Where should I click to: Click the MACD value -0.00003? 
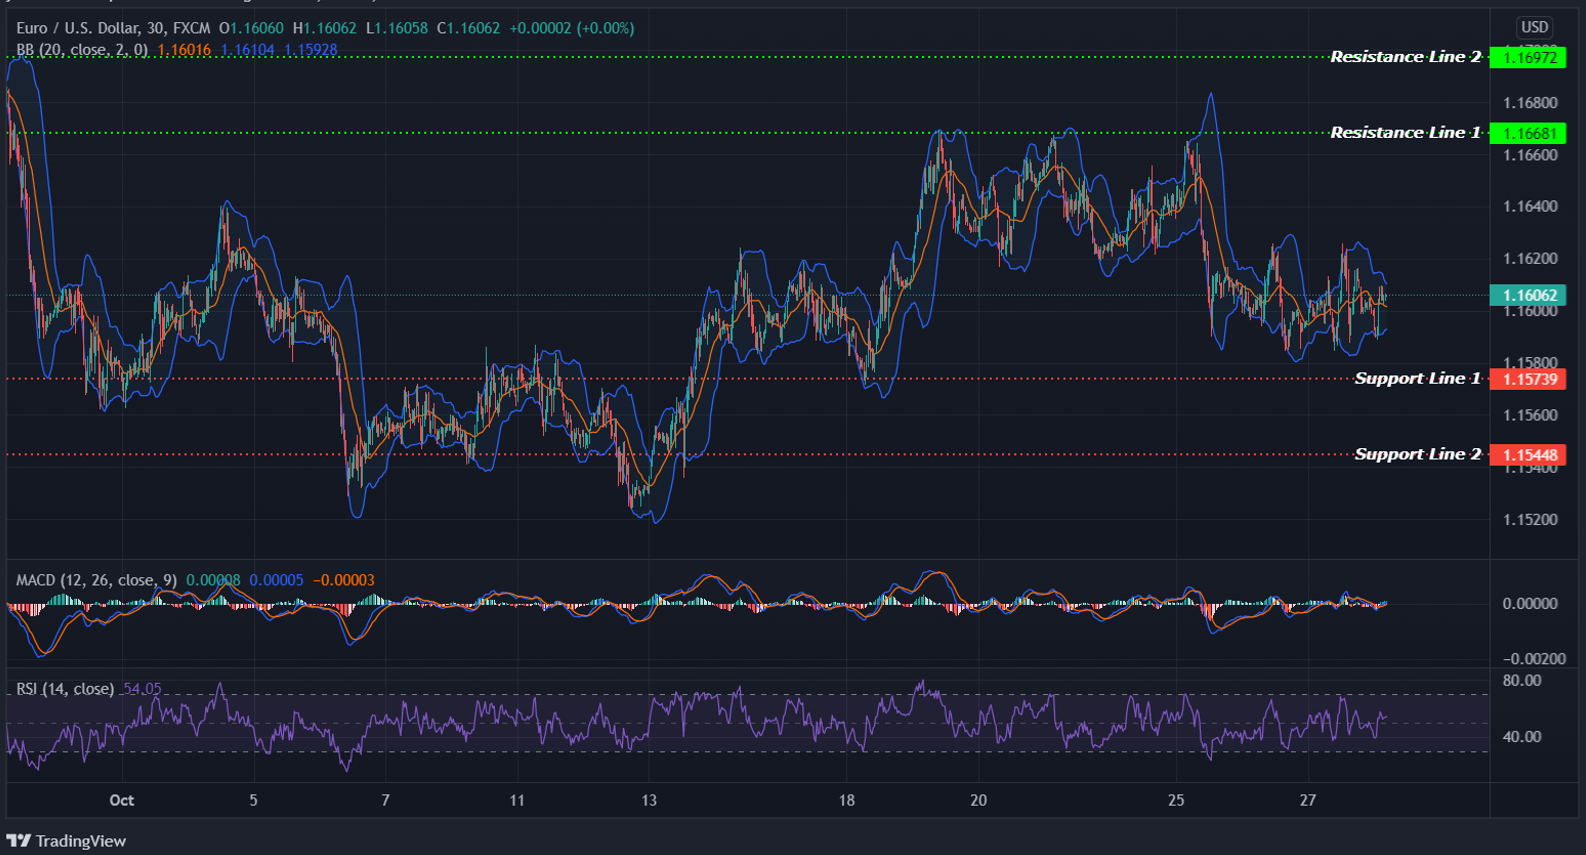[x=344, y=580]
